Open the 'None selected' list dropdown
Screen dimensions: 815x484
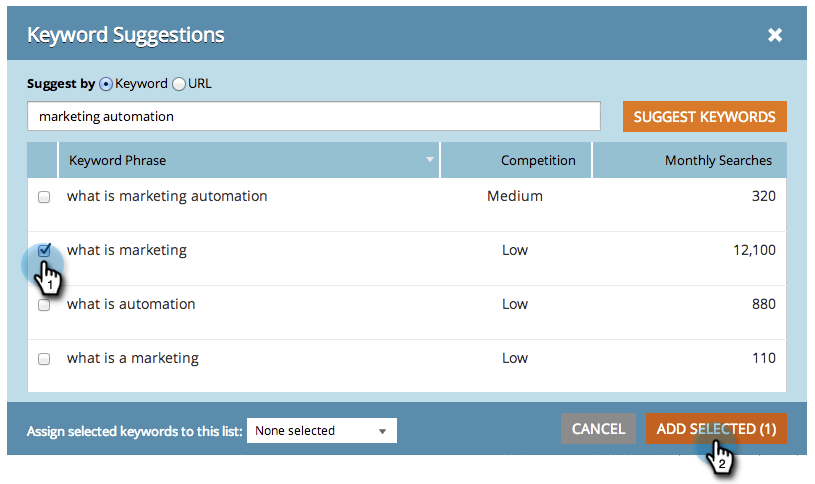[x=321, y=431]
